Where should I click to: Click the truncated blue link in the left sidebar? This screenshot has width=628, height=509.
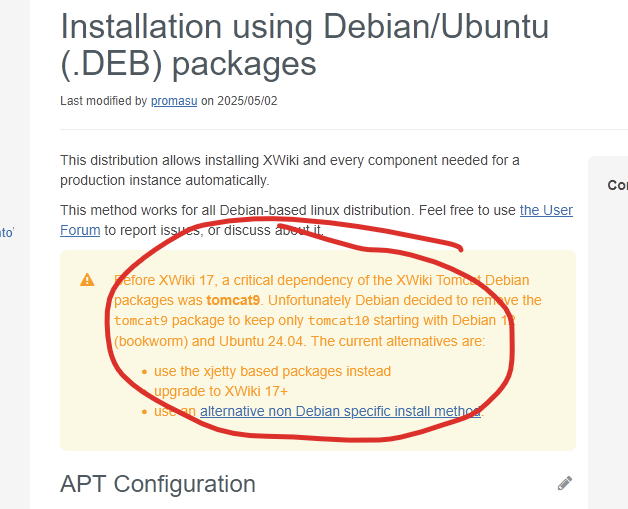pos(7,232)
